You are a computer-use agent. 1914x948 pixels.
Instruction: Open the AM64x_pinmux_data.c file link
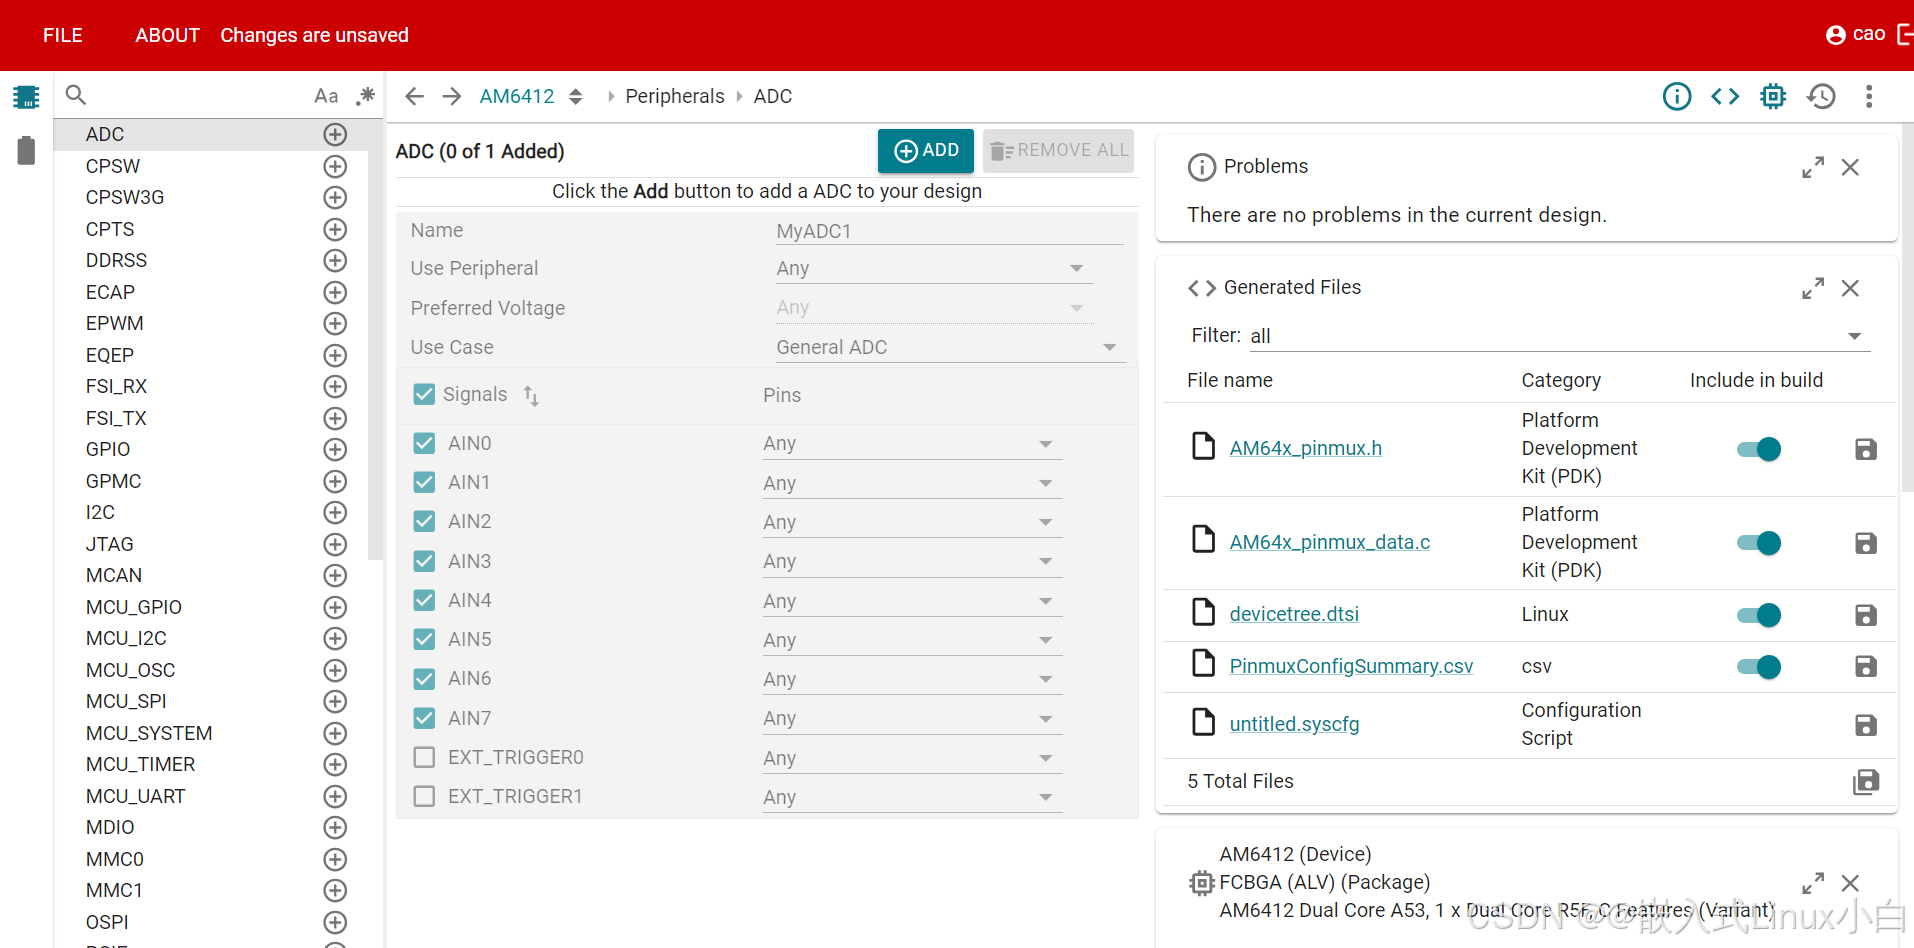pyautogui.click(x=1329, y=542)
